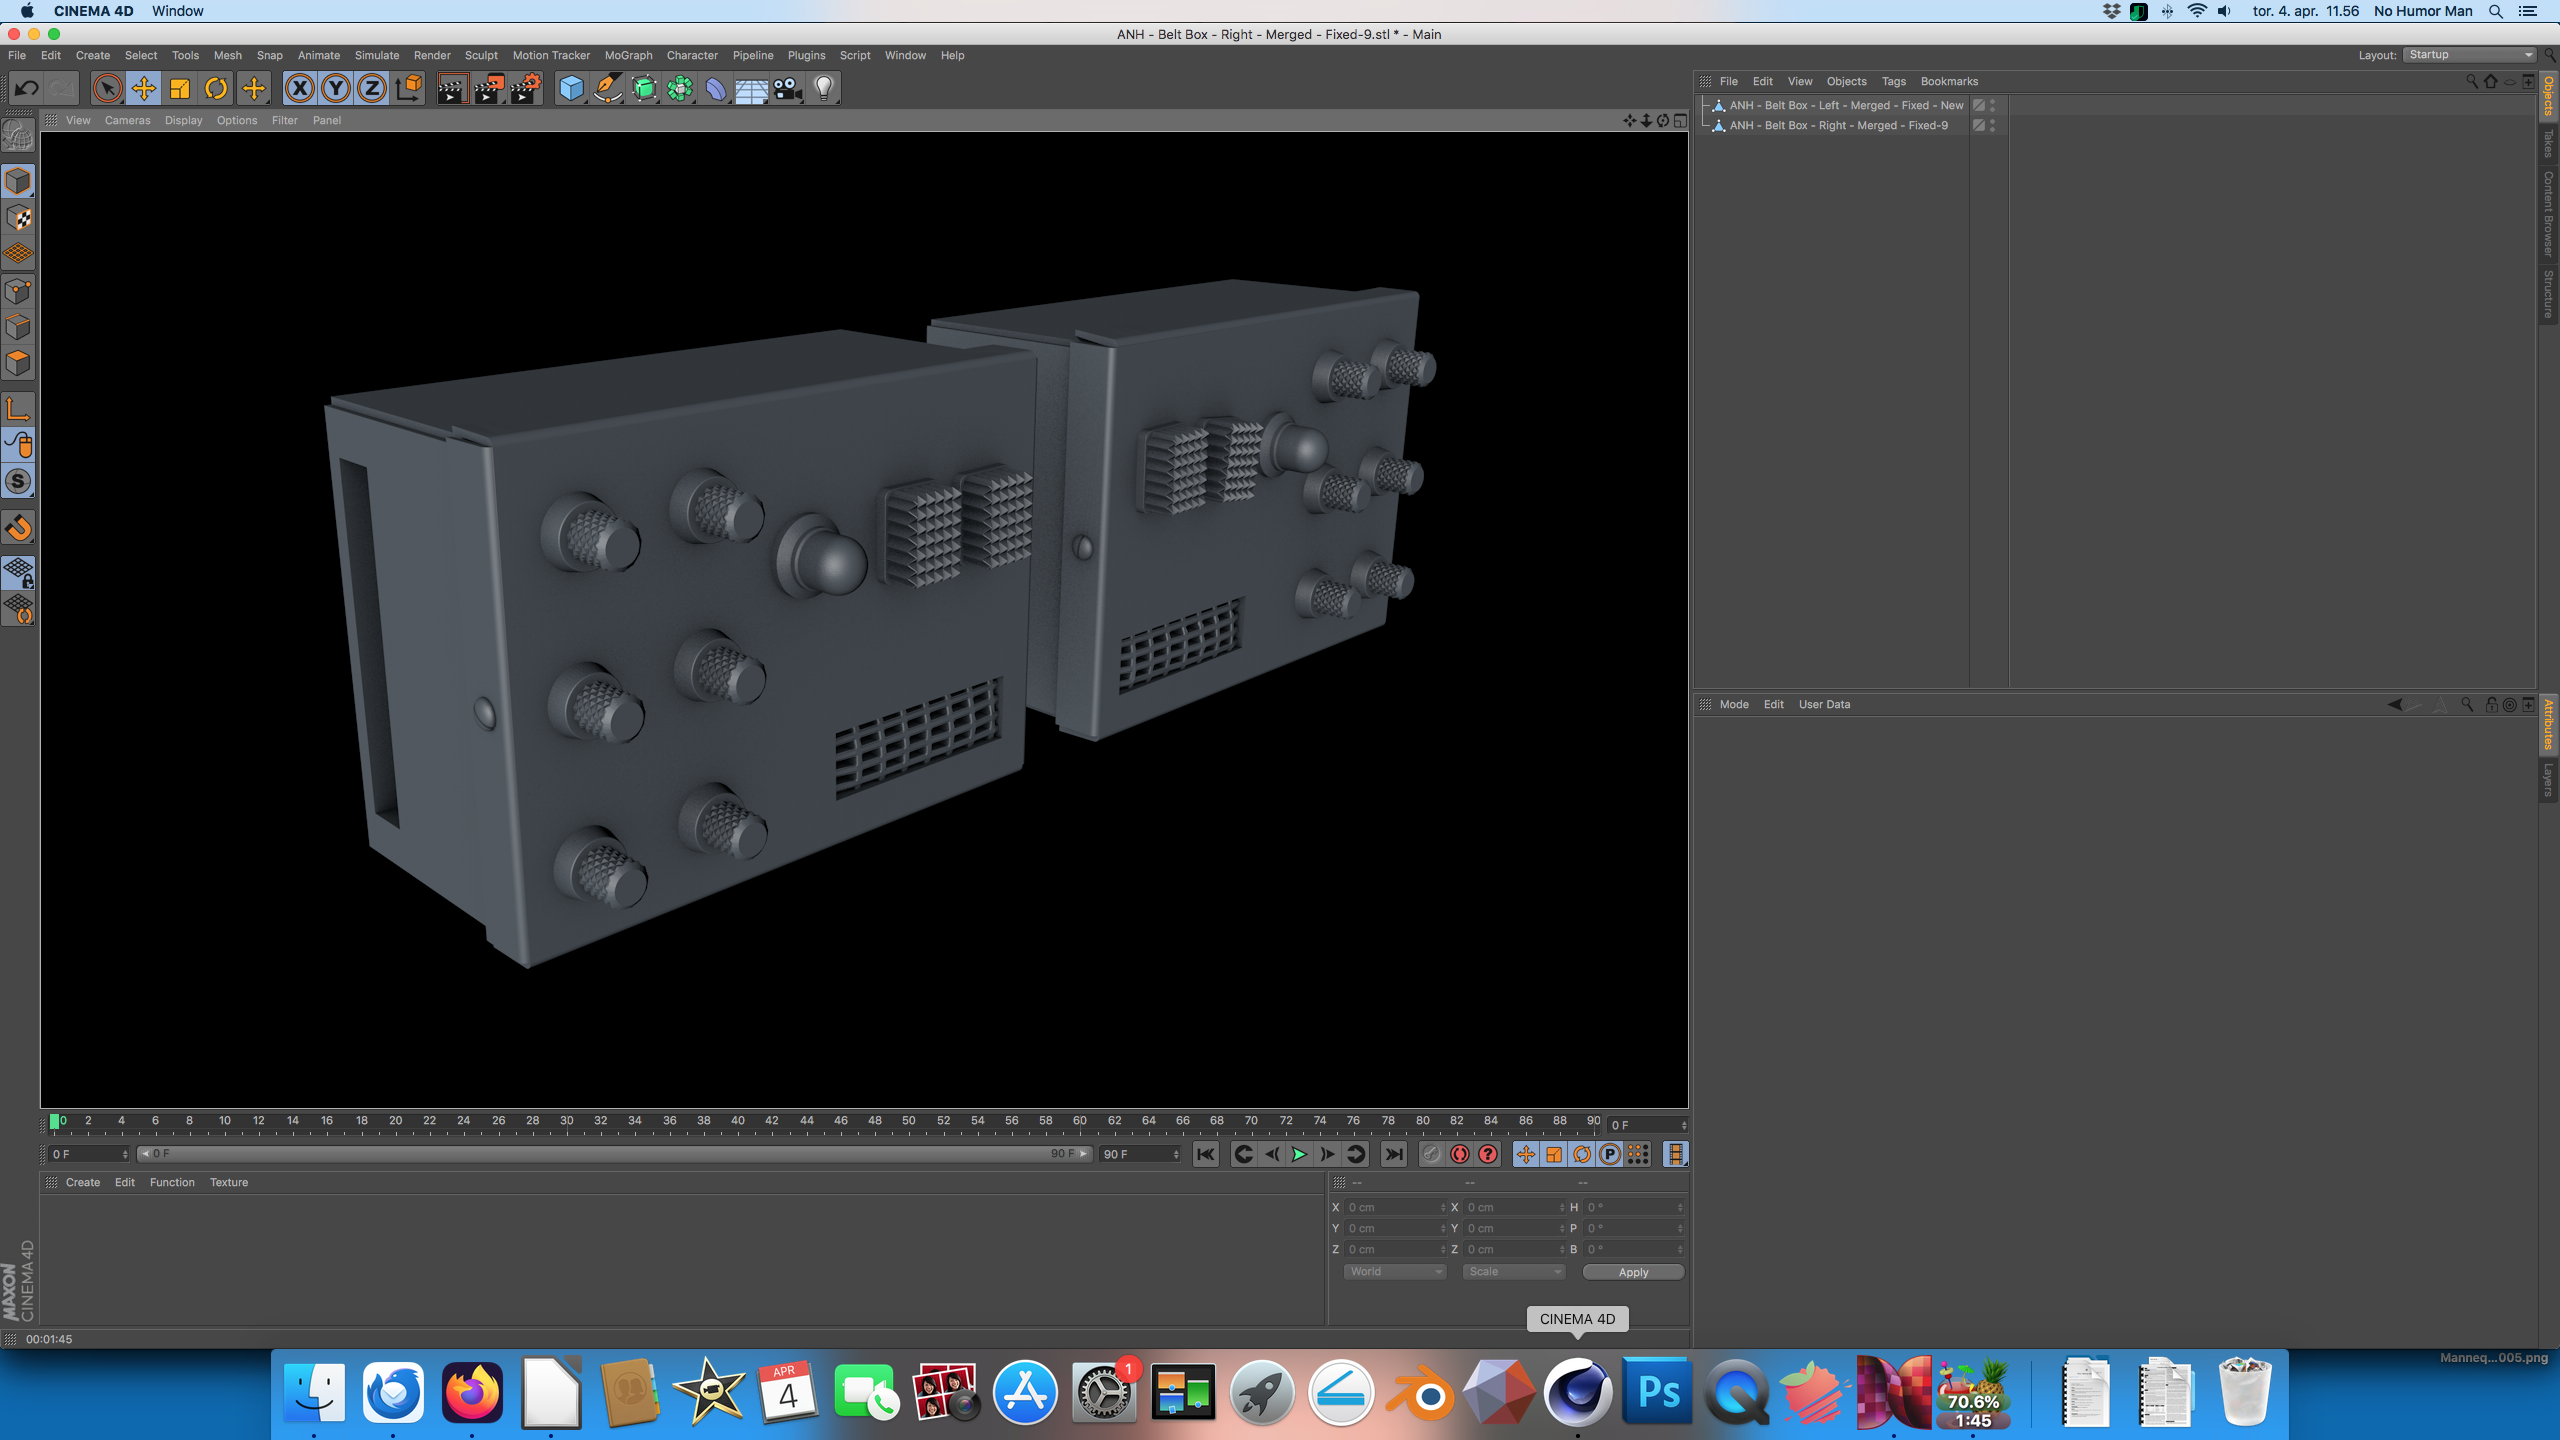
Task: Click the Tweak mouse icon in sidebar
Action: (x=18, y=445)
